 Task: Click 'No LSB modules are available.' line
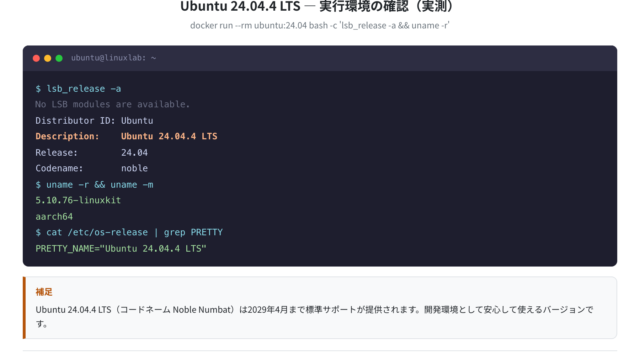(x=112, y=104)
